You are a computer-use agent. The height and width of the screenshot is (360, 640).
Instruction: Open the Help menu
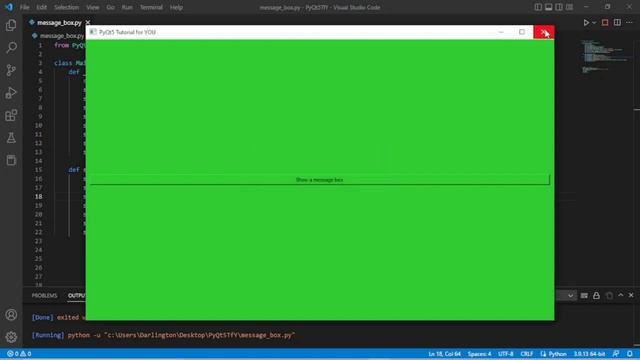[176, 7]
